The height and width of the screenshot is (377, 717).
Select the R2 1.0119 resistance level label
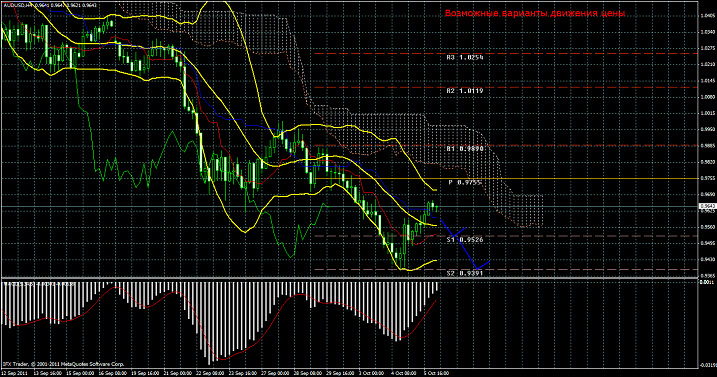tap(465, 91)
